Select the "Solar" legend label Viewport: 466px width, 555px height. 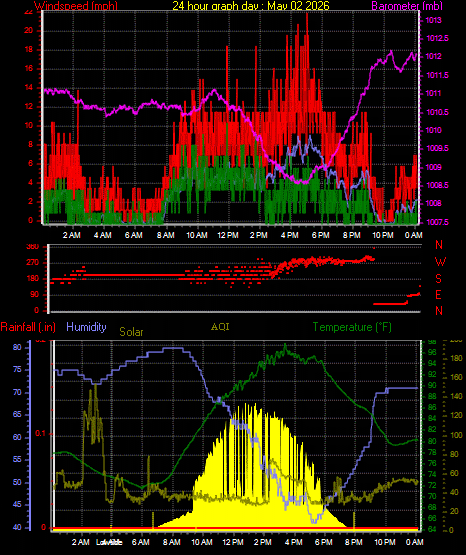(131, 332)
